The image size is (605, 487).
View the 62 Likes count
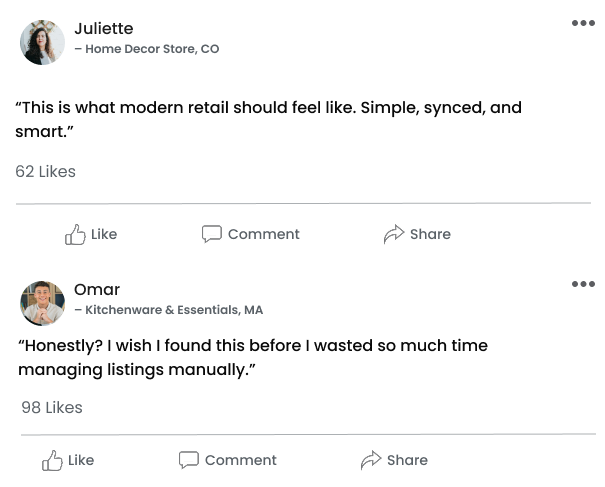click(46, 172)
